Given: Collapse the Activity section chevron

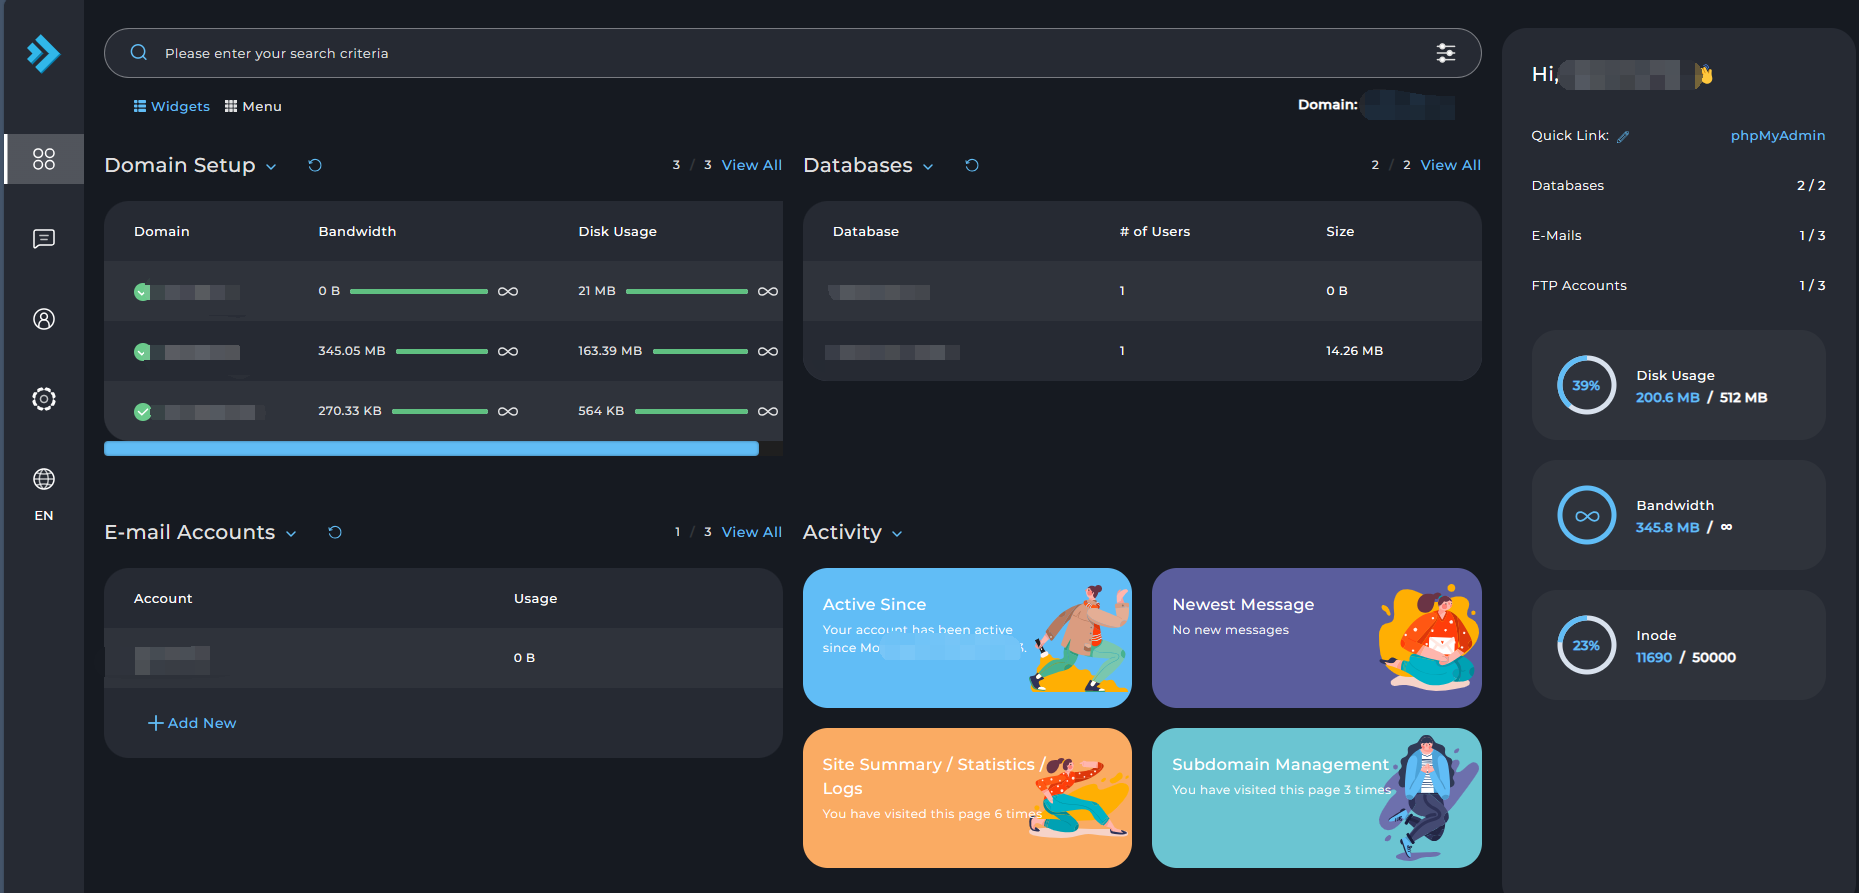Looking at the screenshot, I should 897,534.
